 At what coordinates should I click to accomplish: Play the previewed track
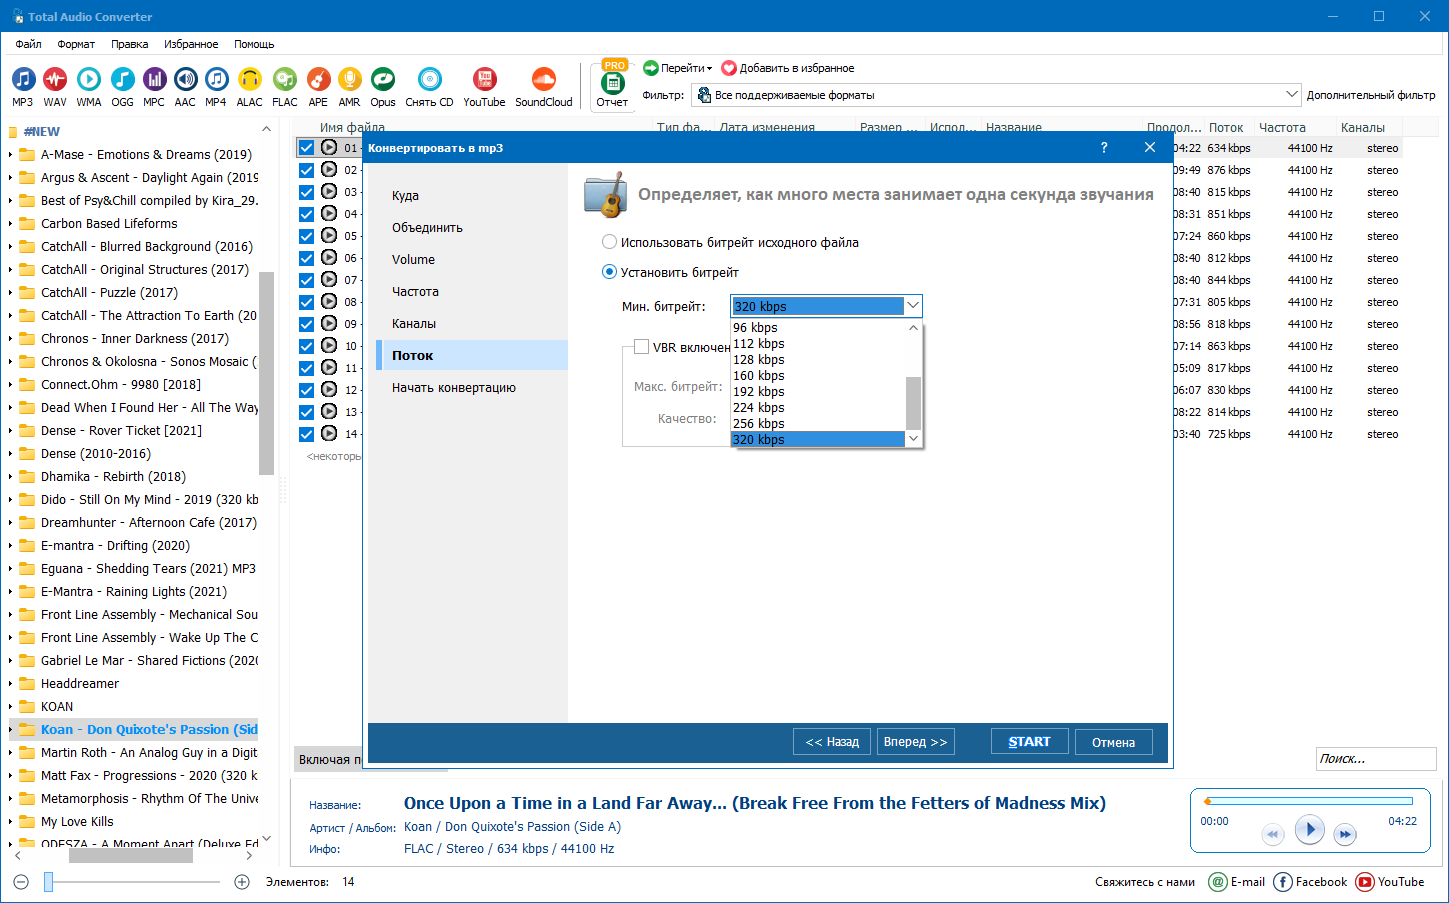click(x=1309, y=829)
